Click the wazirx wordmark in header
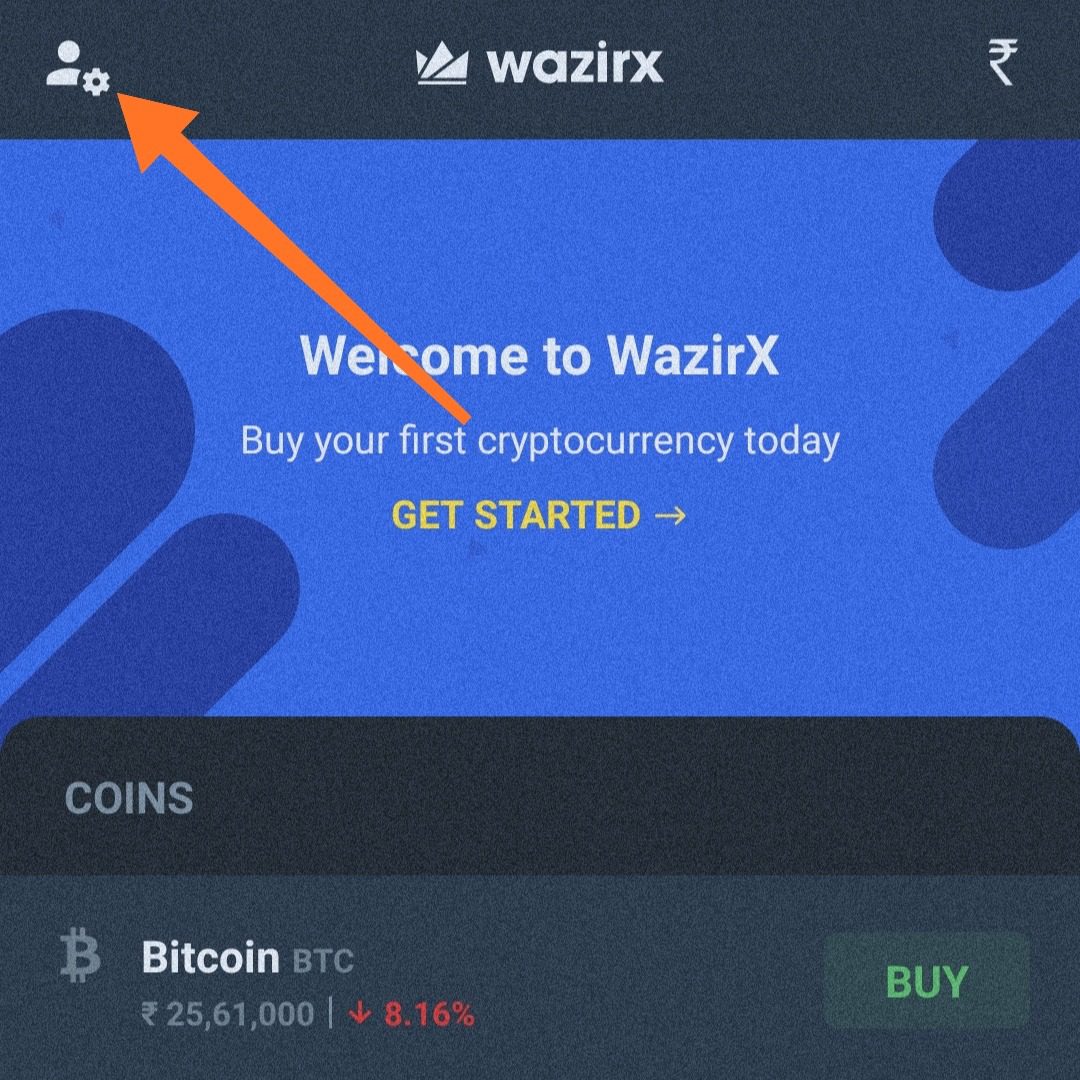The width and height of the screenshot is (1080, 1080). point(575,65)
